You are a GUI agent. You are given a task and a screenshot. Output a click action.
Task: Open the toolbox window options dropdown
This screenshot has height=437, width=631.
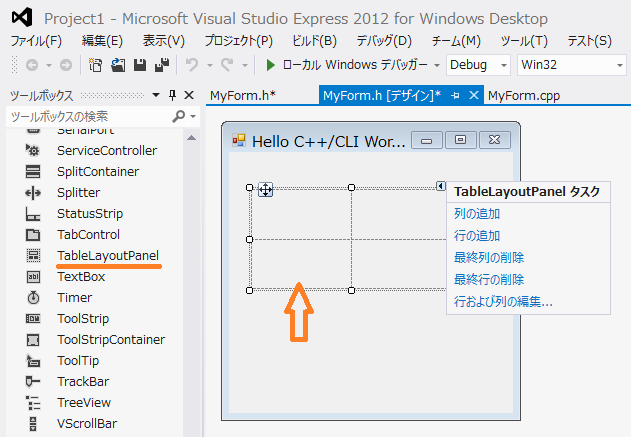pyautogui.click(x=156, y=95)
